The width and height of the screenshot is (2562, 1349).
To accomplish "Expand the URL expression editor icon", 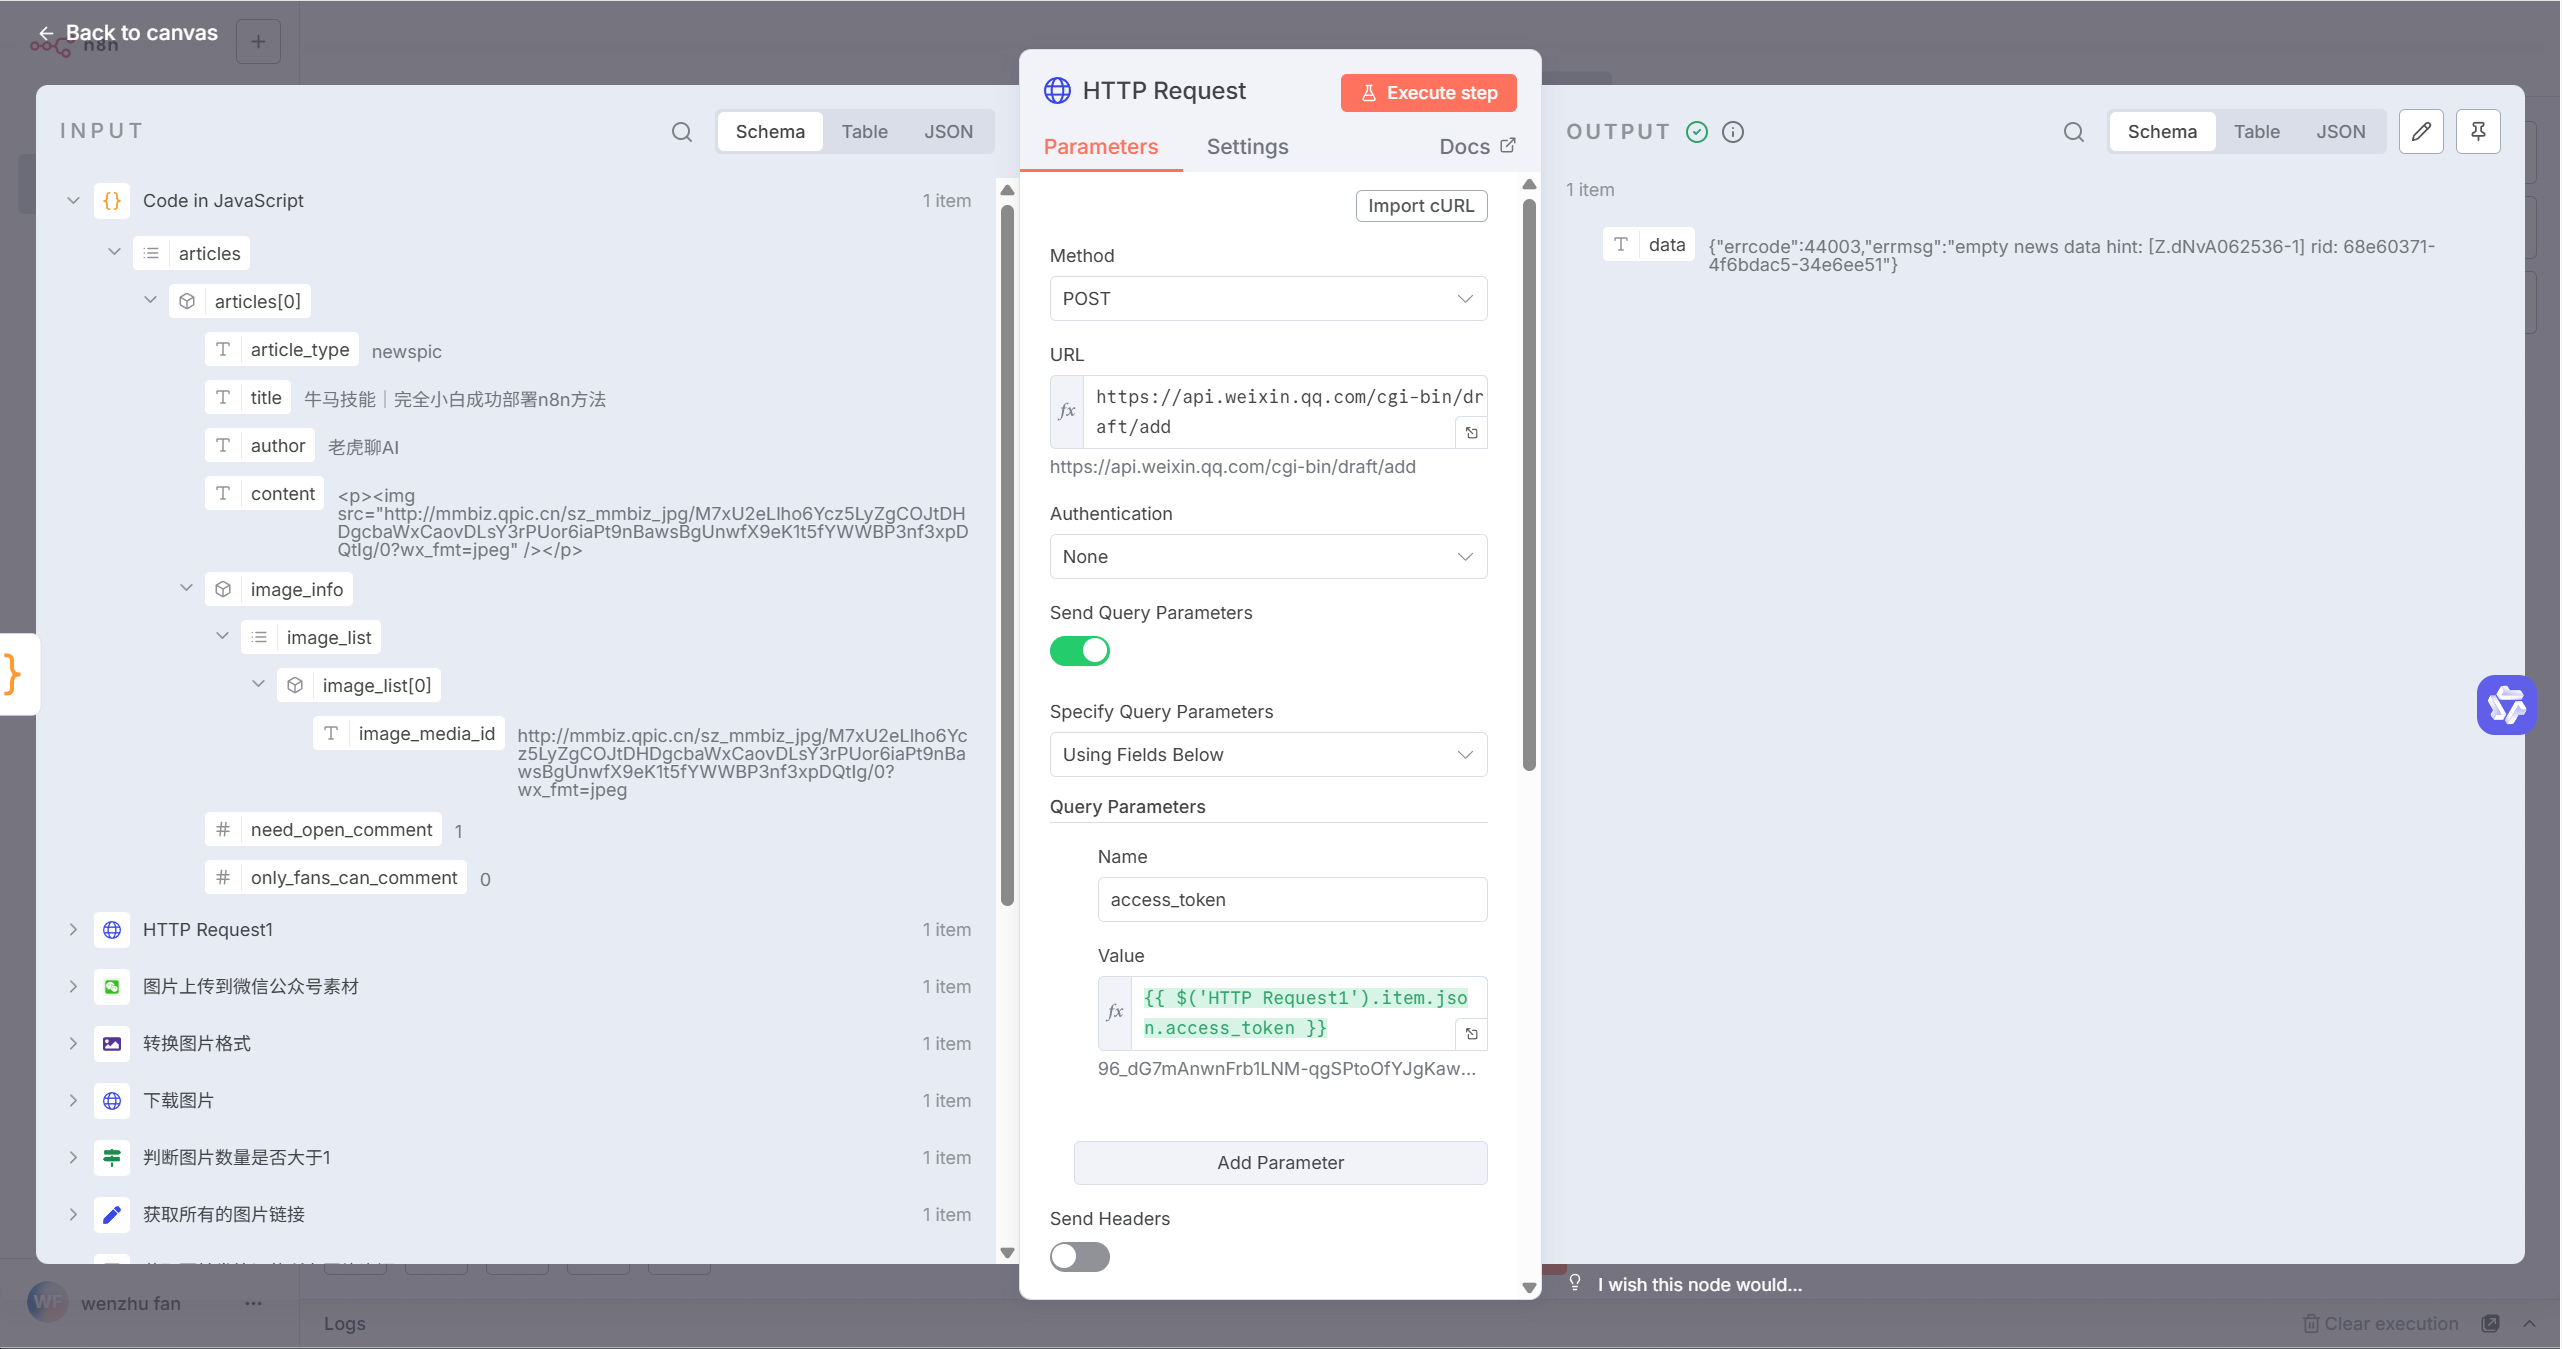I will pyautogui.click(x=1471, y=433).
